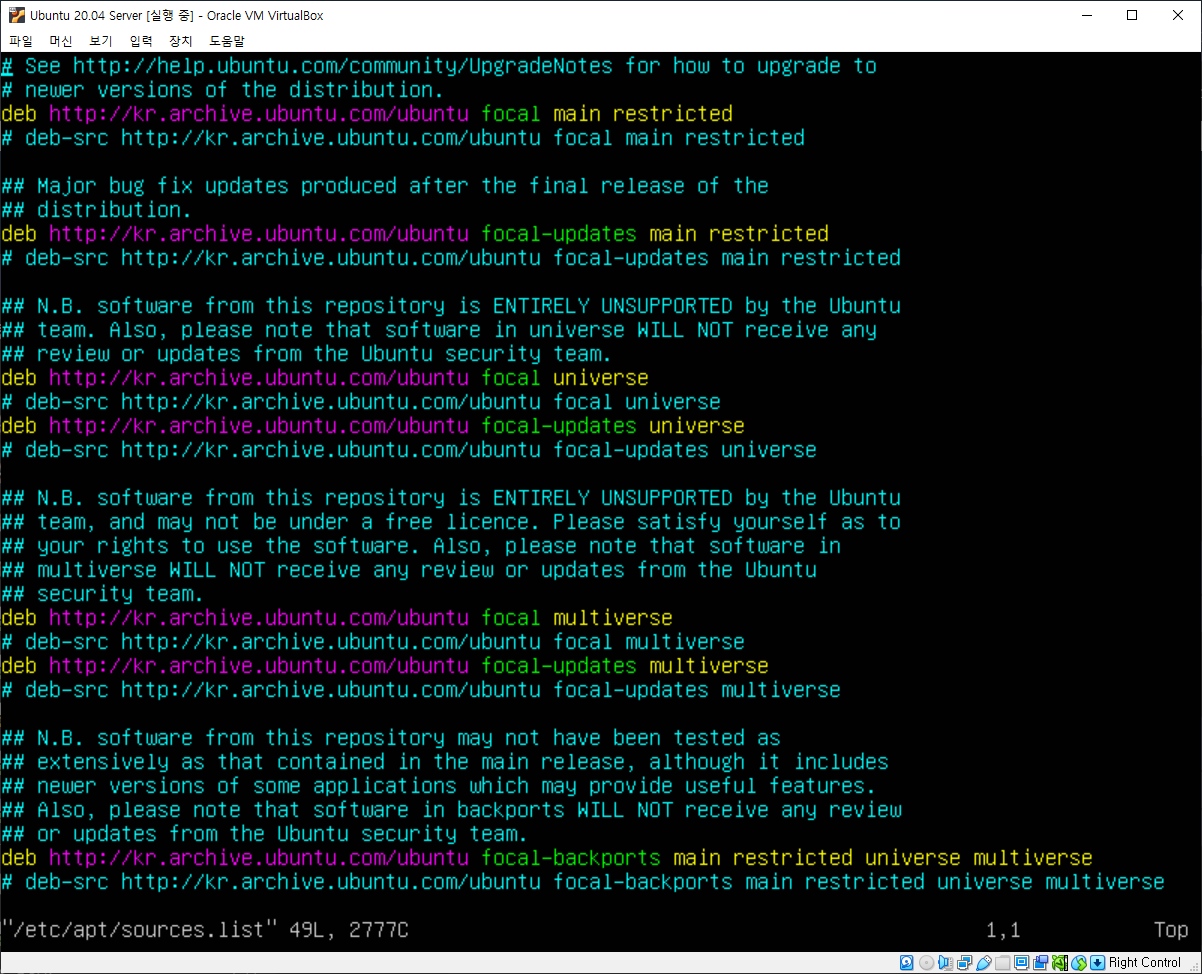Open the USB devices indicator icon

tap(984, 962)
